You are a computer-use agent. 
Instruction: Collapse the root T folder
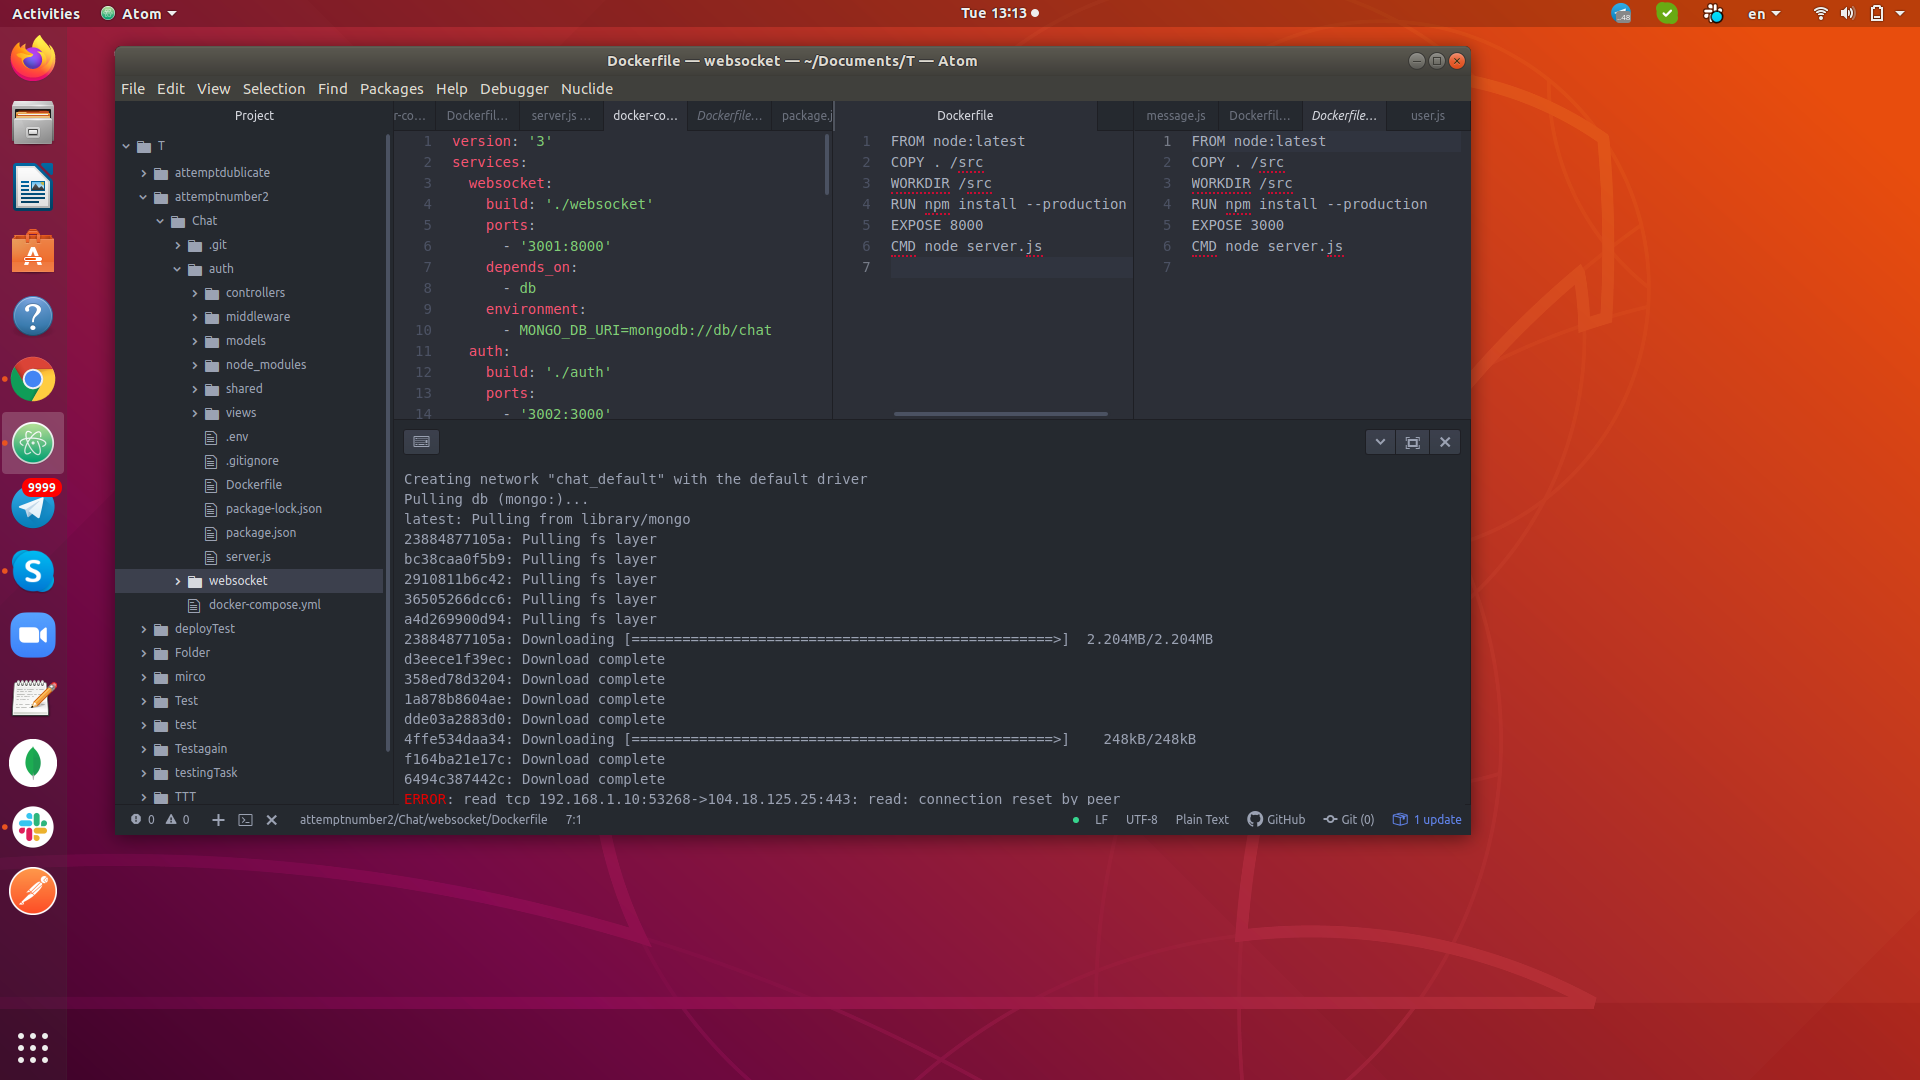pos(126,146)
